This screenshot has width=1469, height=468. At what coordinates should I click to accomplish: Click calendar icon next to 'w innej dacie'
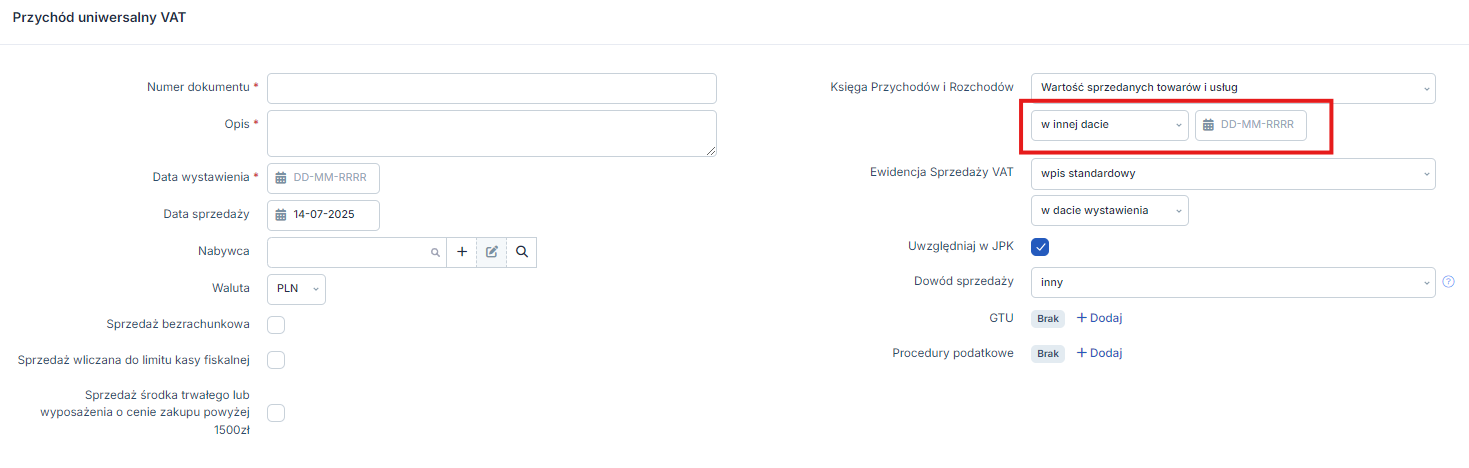point(1209,125)
